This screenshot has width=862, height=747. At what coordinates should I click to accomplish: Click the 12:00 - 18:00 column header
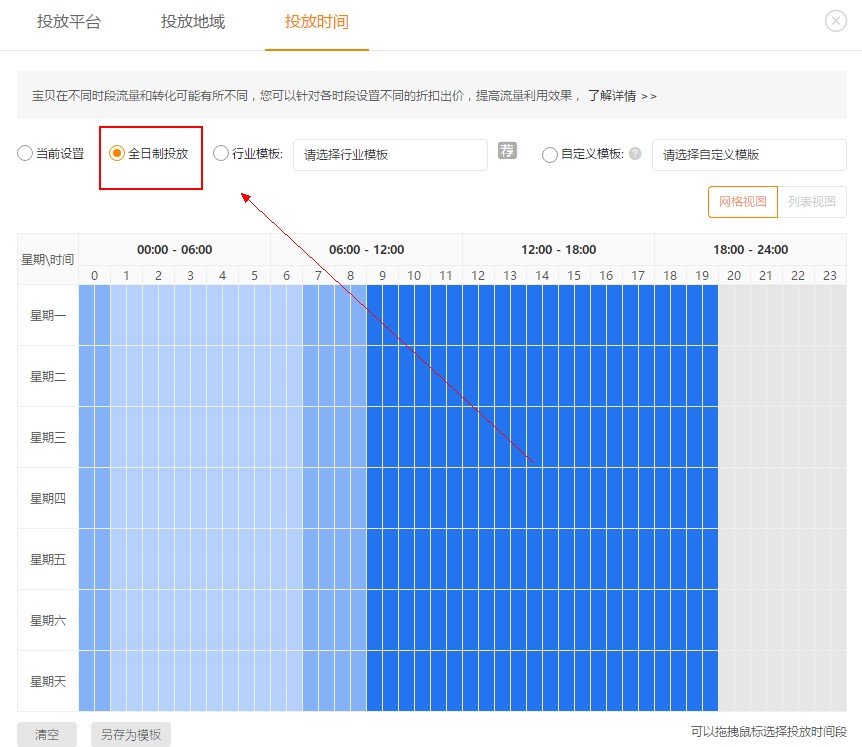(559, 249)
